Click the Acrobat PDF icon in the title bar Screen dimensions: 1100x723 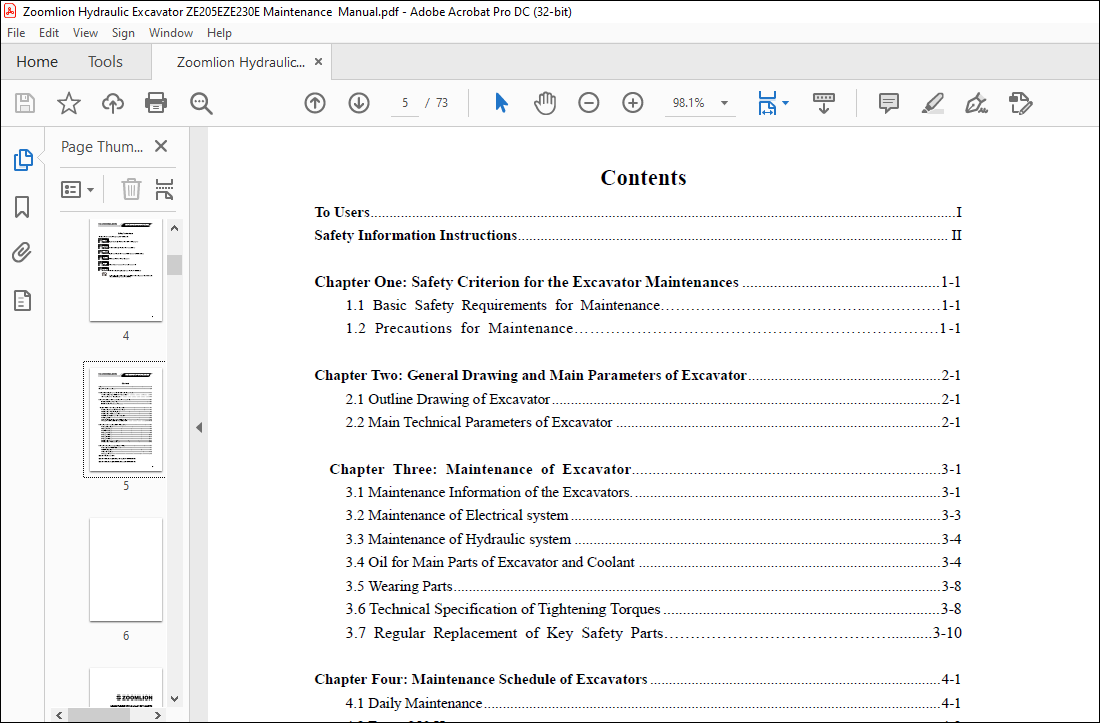tap(10, 11)
